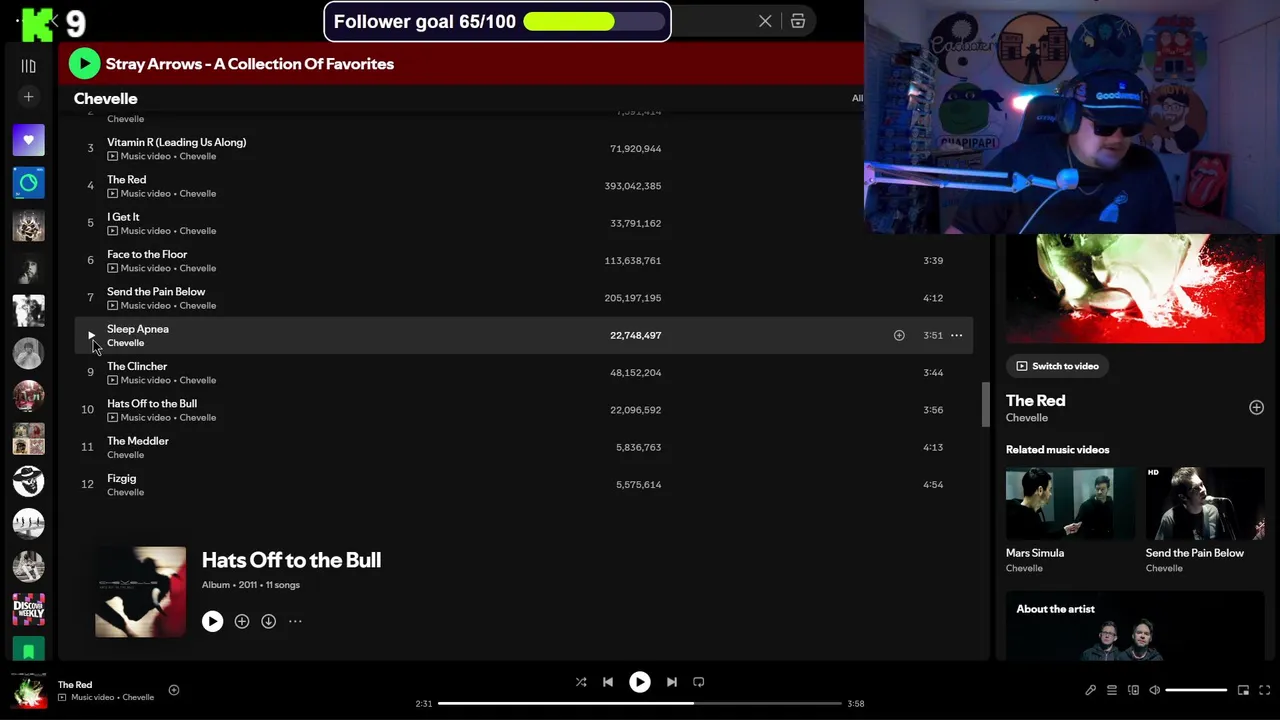
Task: Click the create playlist plus icon
Action: click(x=28, y=97)
